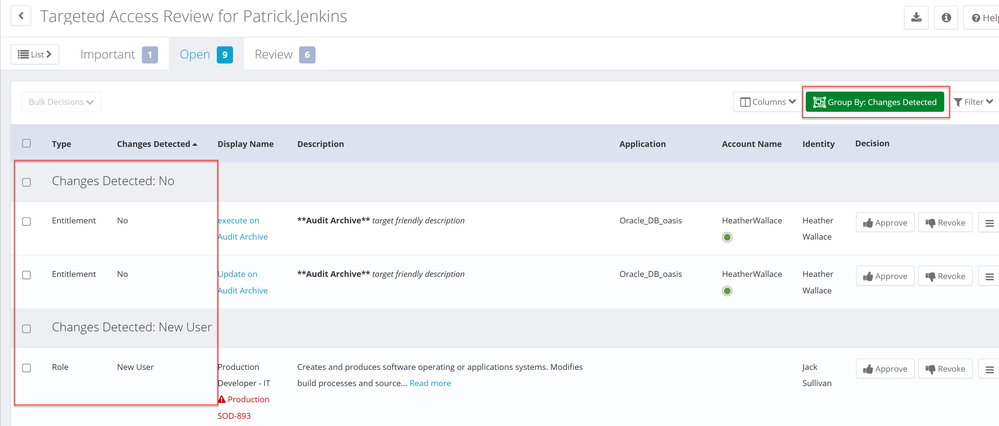Tick the select-all checkbox in the table header

click(27, 143)
